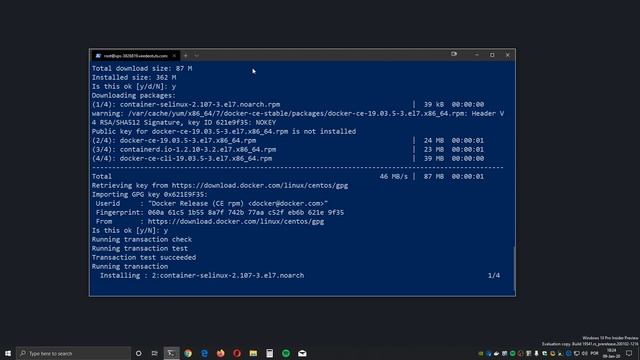Open the taskbar clock and date

[x=611, y=353]
